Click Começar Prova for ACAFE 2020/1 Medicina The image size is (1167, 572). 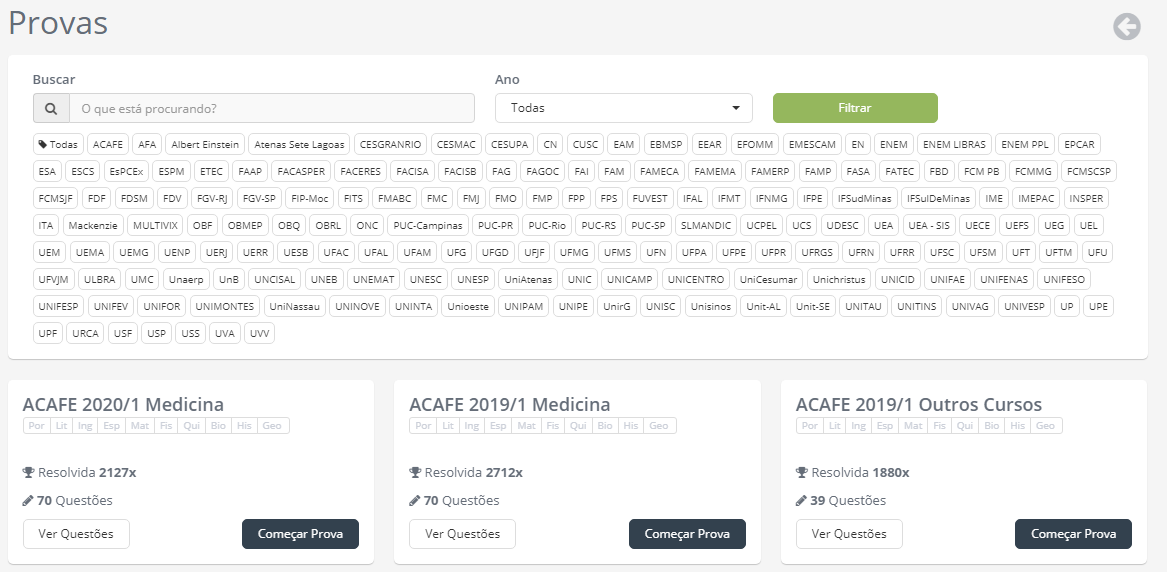(301, 534)
